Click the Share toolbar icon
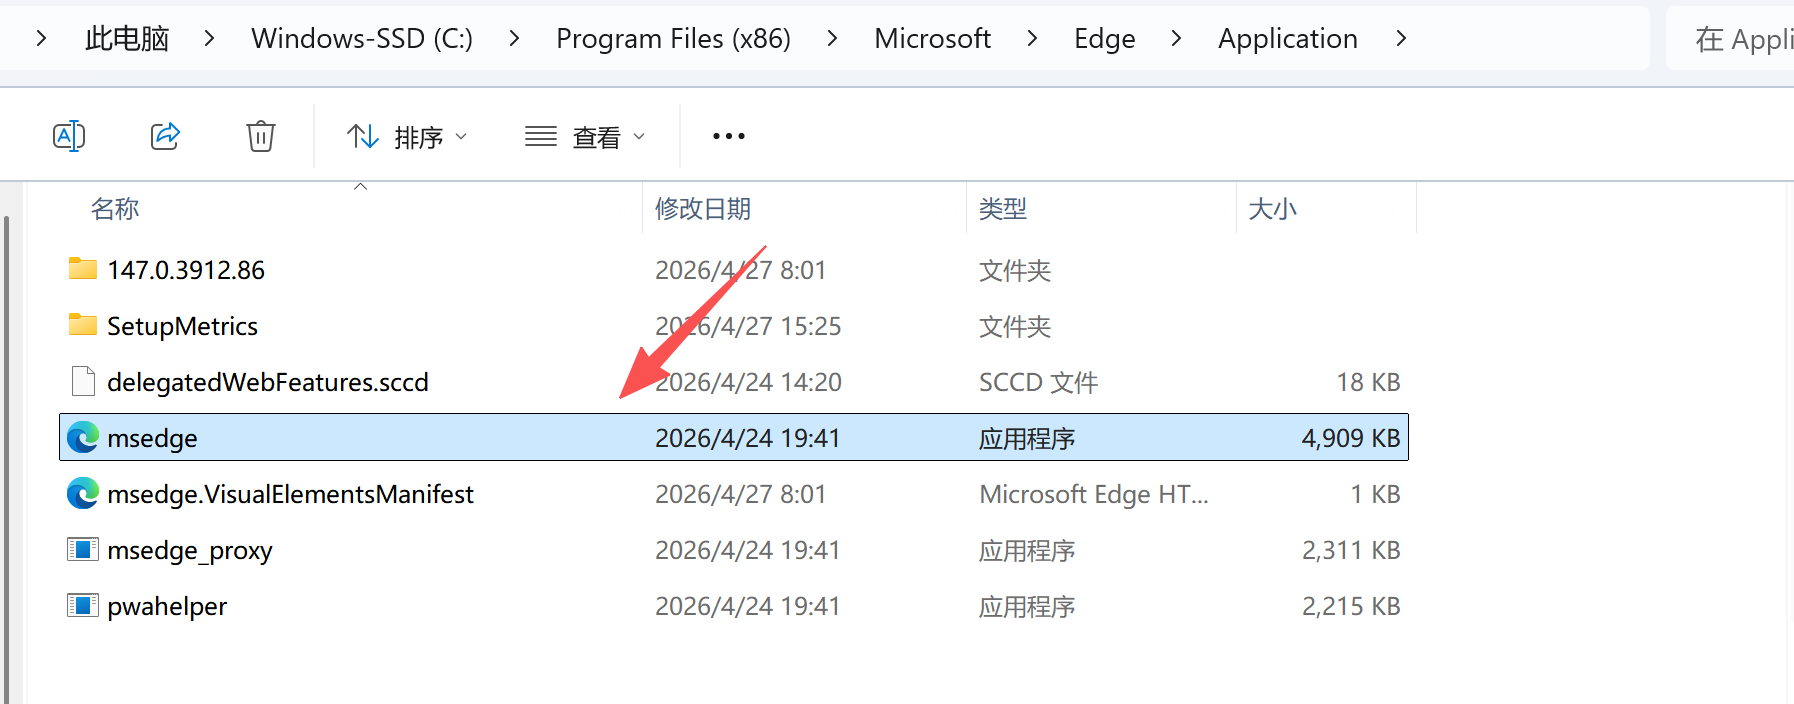 click(165, 136)
